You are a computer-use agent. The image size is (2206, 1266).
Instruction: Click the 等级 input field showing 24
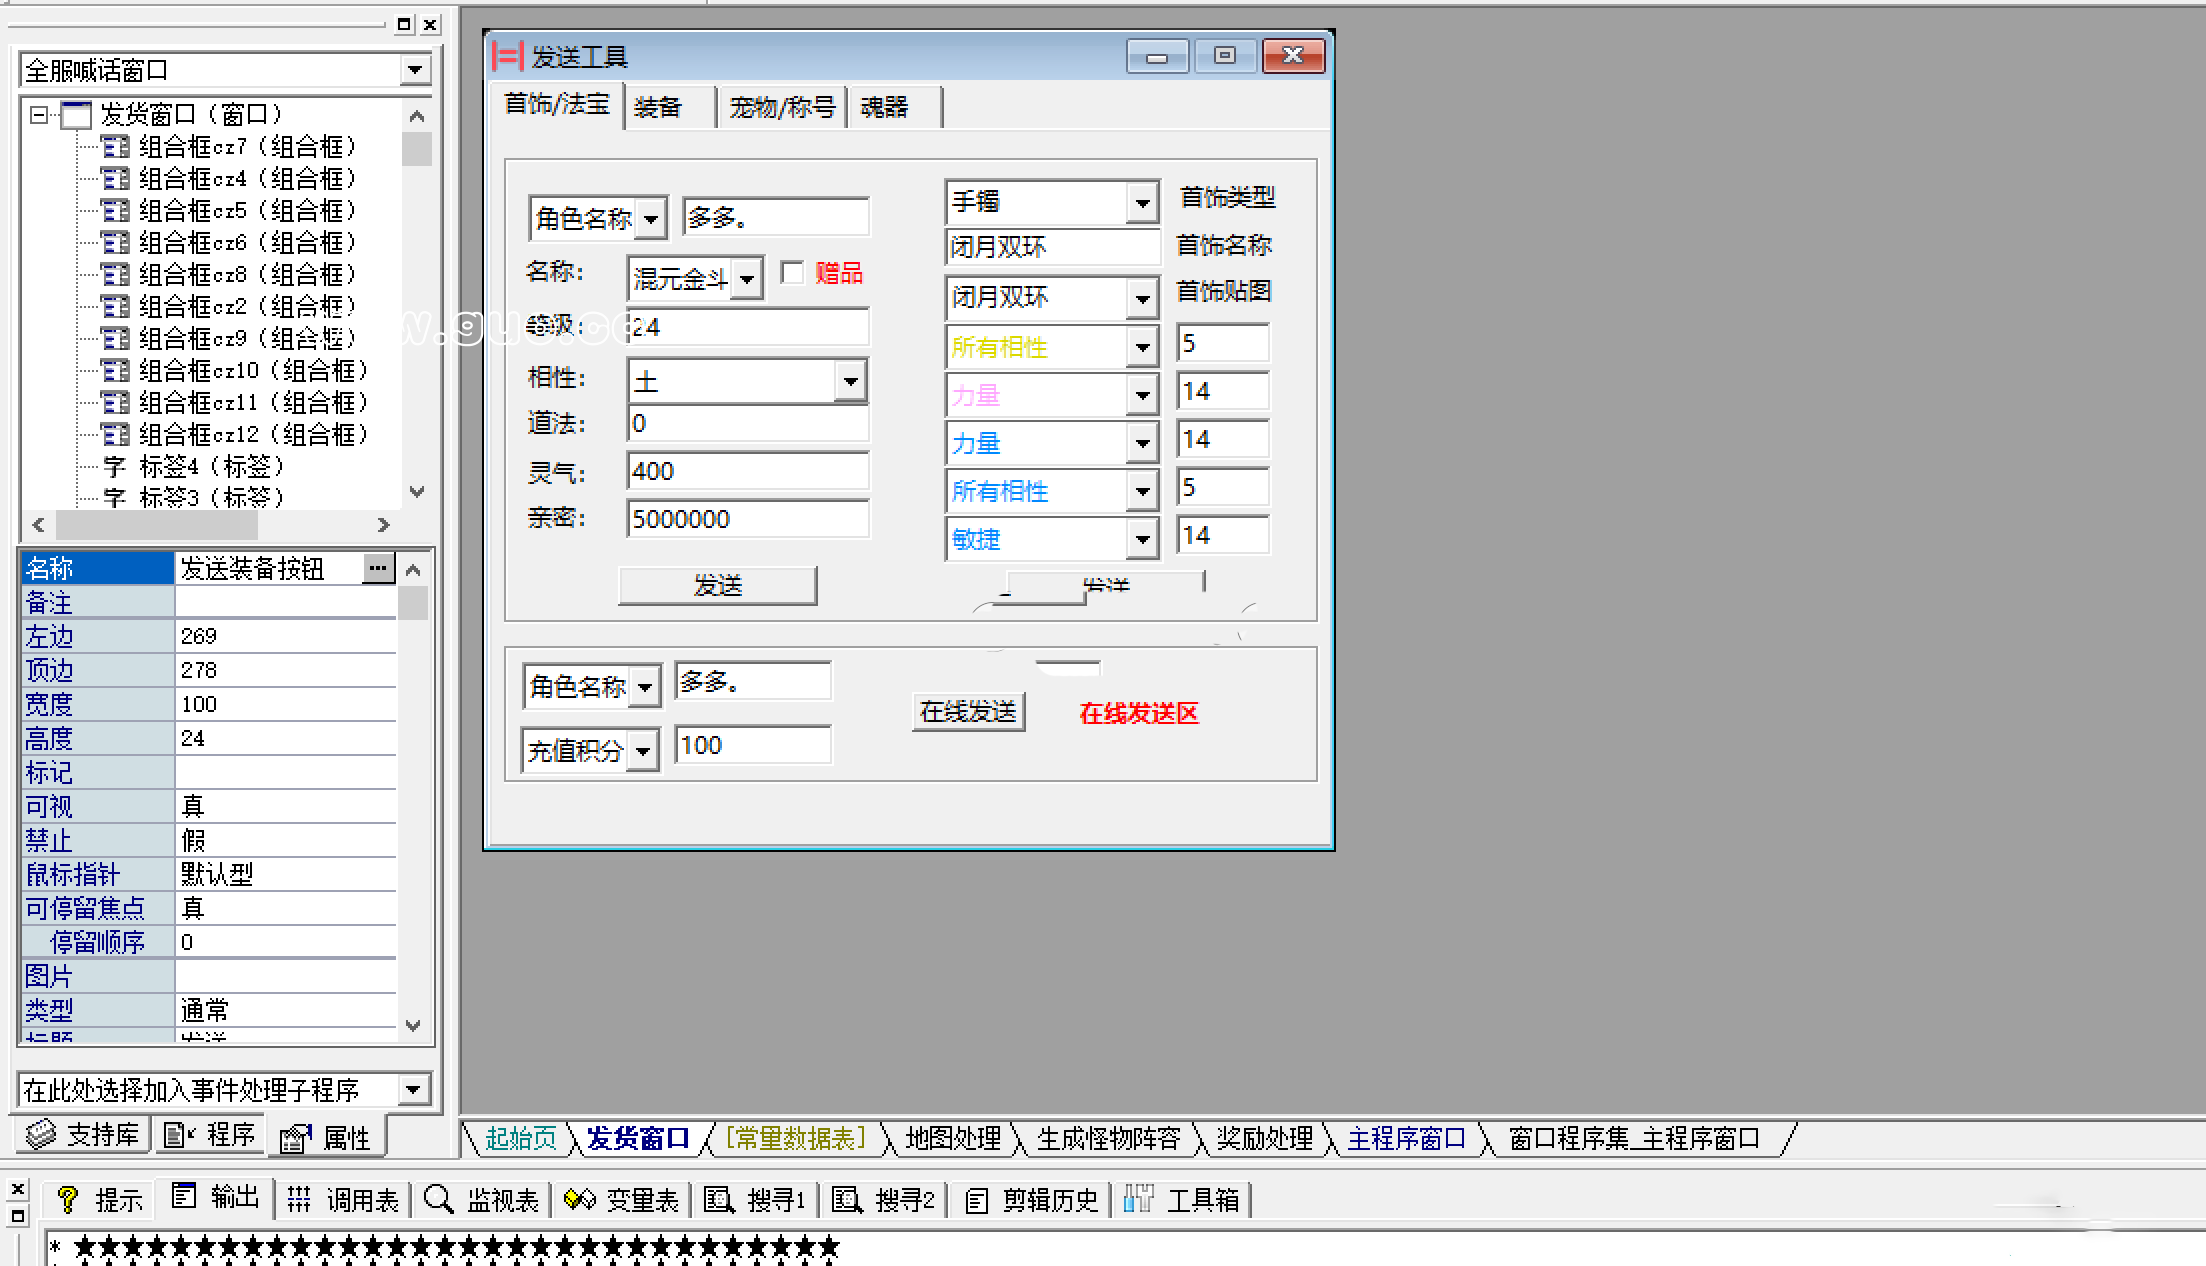[x=748, y=327]
